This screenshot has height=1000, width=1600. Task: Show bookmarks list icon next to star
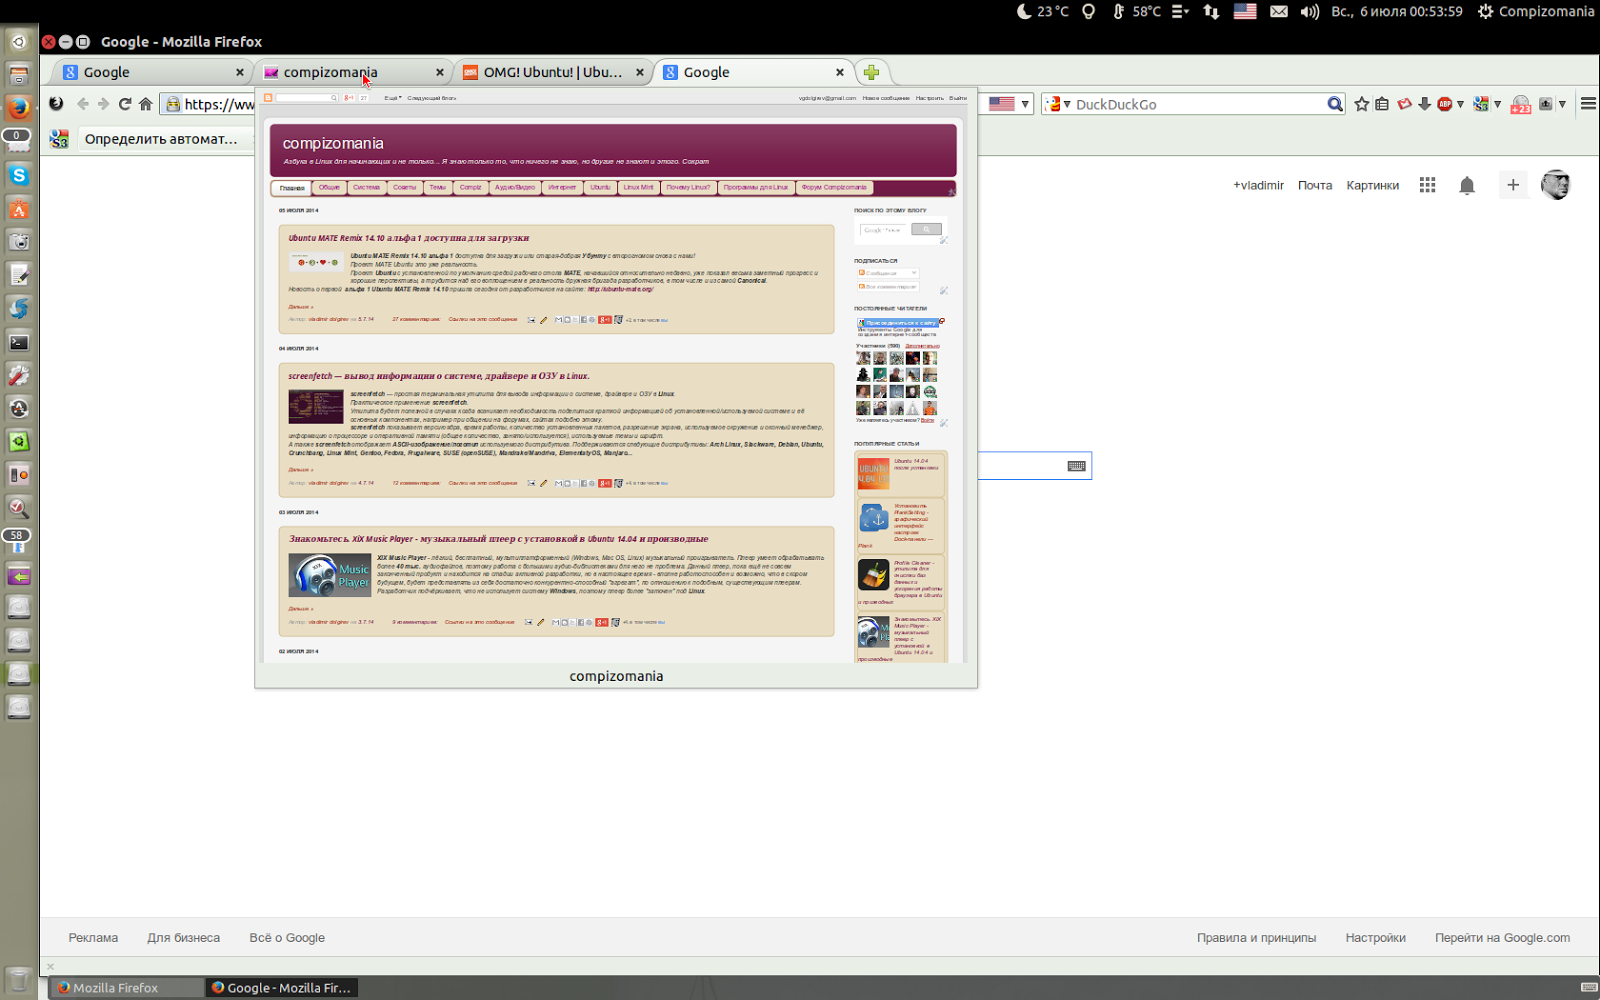[1382, 104]
